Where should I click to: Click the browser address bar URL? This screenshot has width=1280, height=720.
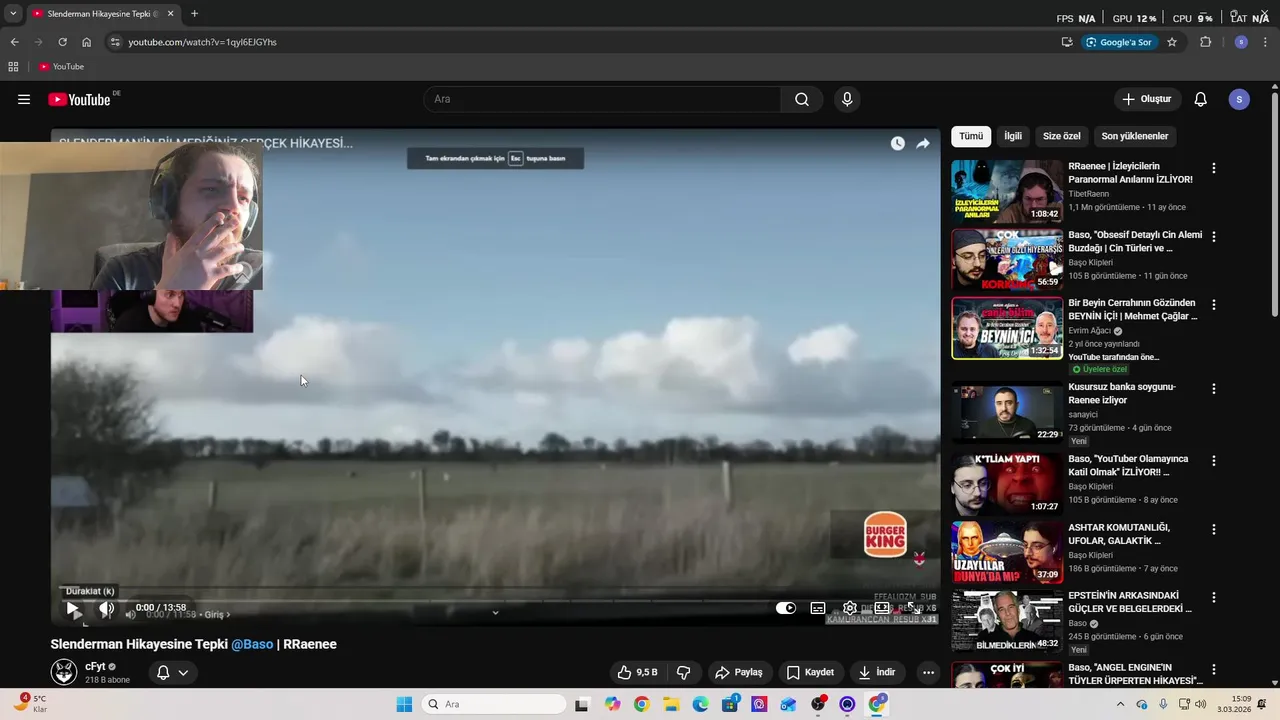pyautogui.click(x=202, y=42)
